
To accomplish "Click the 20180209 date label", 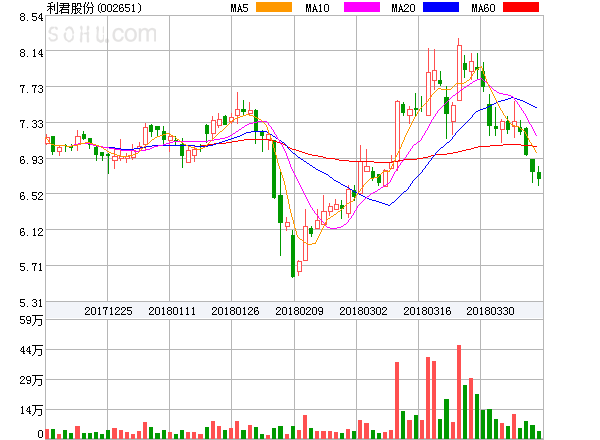I will pos(299,311).
